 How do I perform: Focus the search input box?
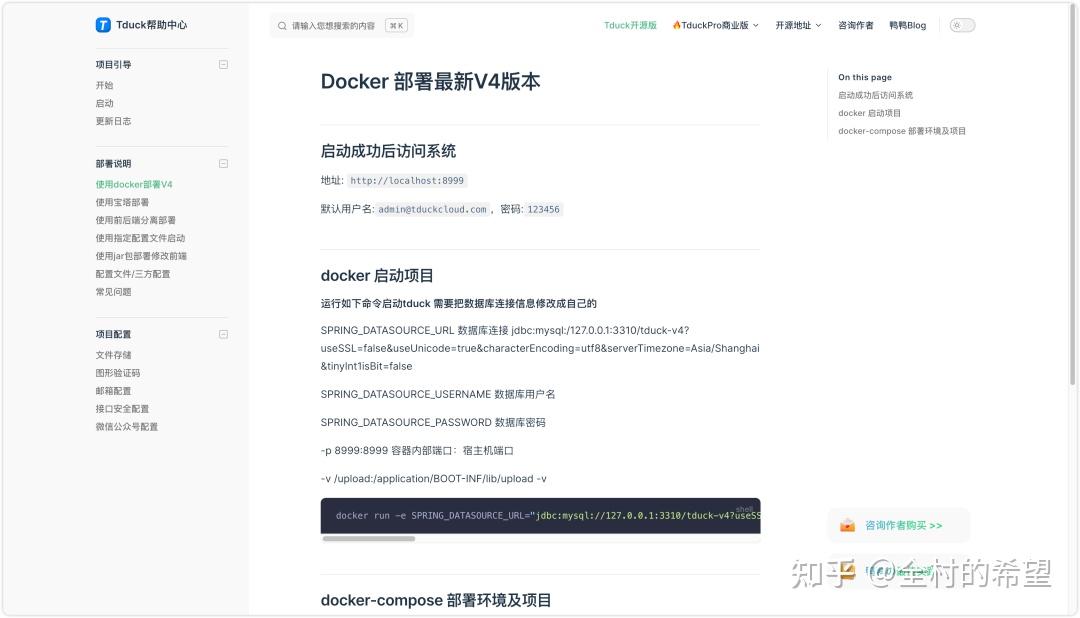[x=341, y=25]
